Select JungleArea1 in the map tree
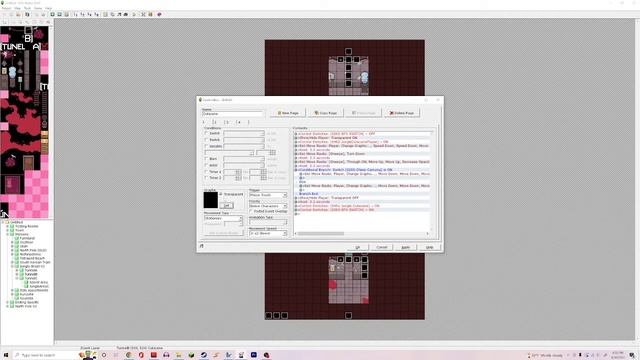 coord(39,287)
